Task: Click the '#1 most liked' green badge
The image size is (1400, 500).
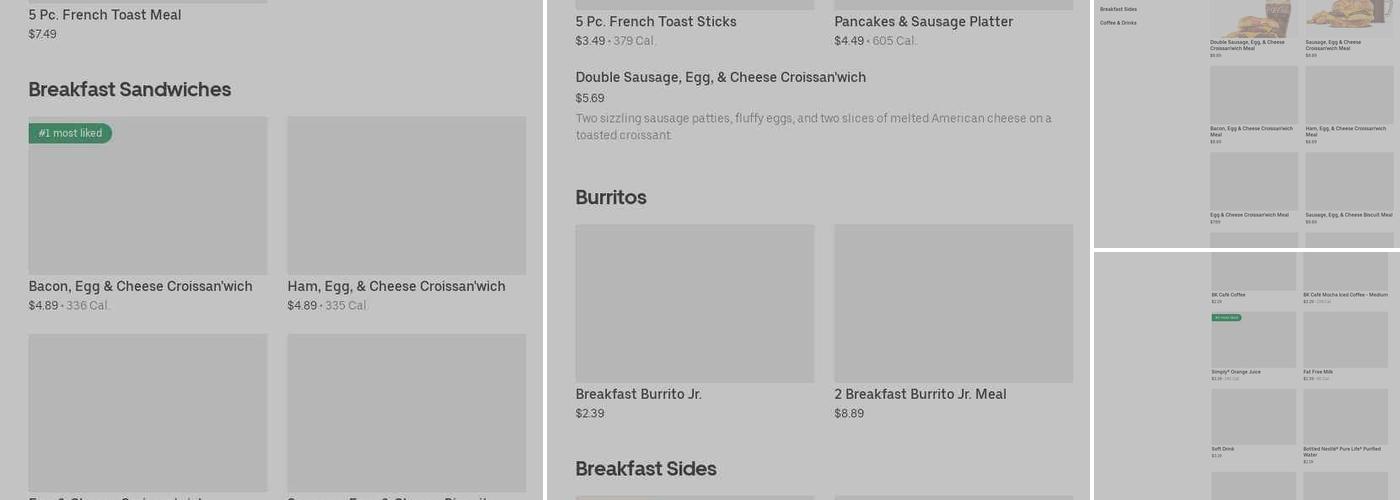Action: pyautogui.click(x=70, y=133)
